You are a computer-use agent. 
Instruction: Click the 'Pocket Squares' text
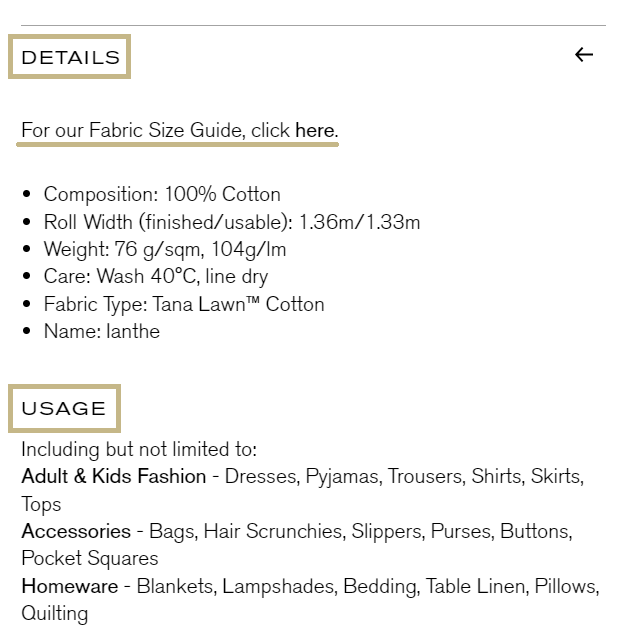point(90,558)
